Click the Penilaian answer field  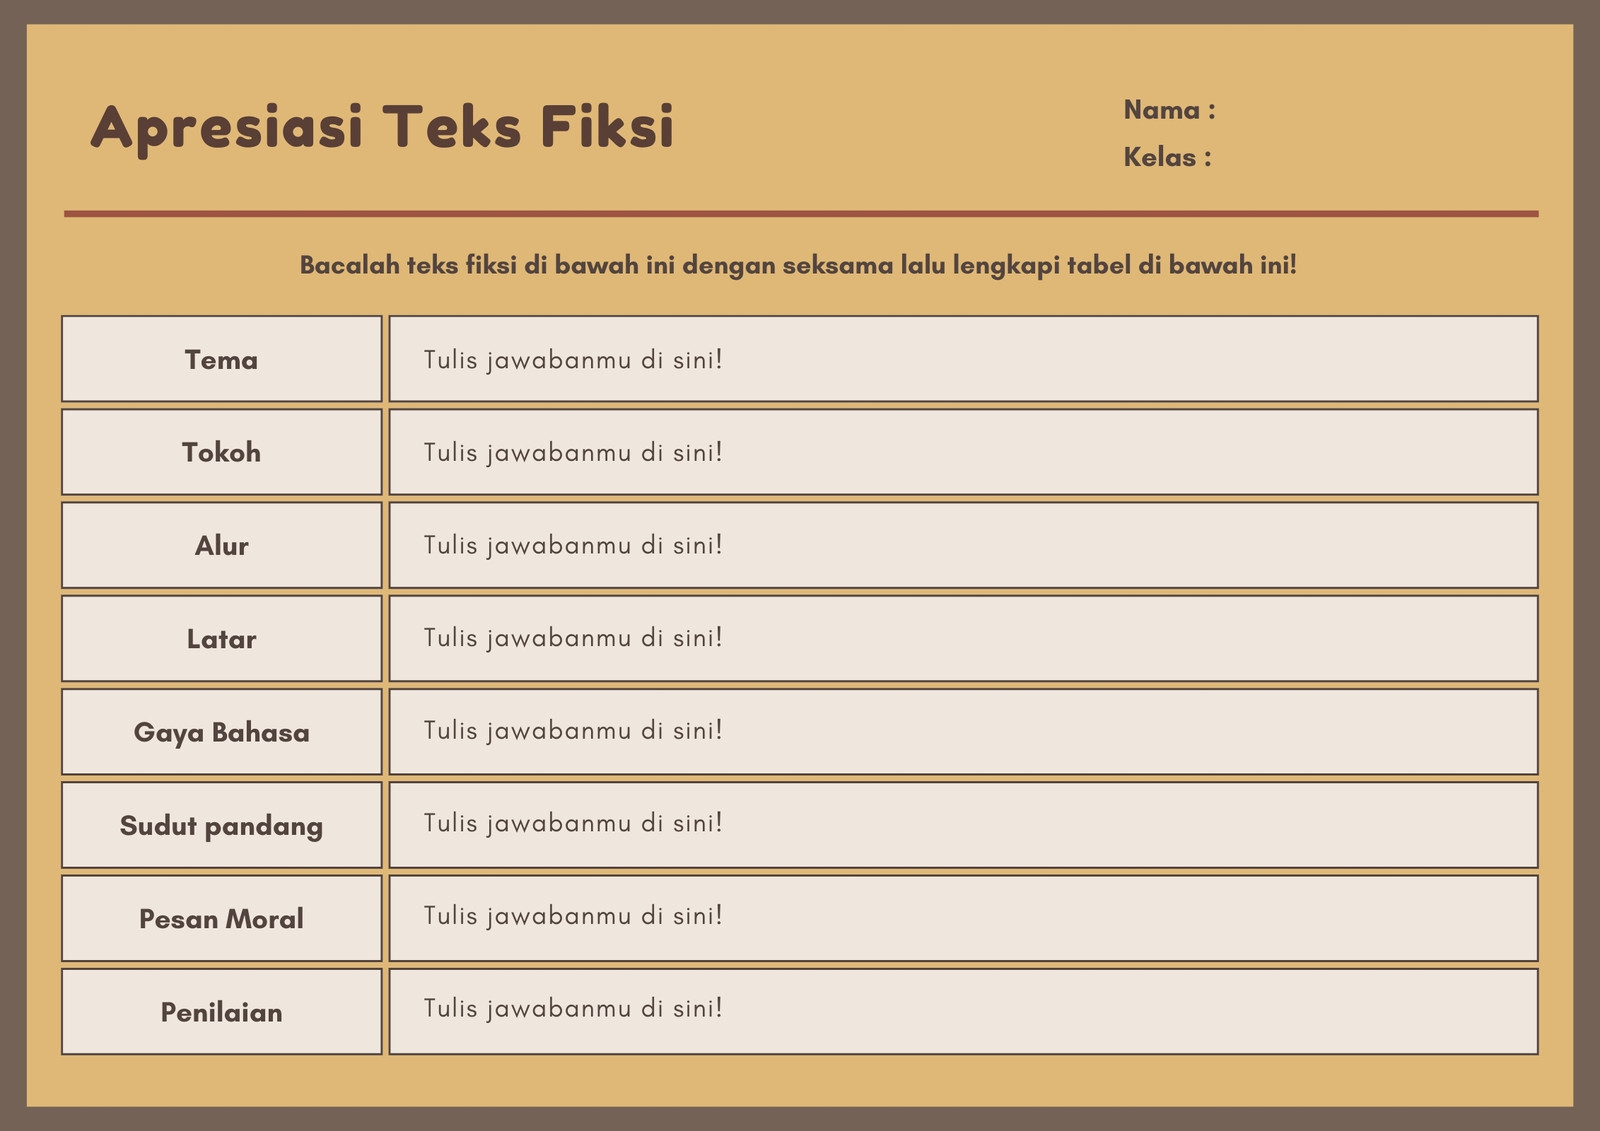pyautogui.click(x=963, y=1011)
